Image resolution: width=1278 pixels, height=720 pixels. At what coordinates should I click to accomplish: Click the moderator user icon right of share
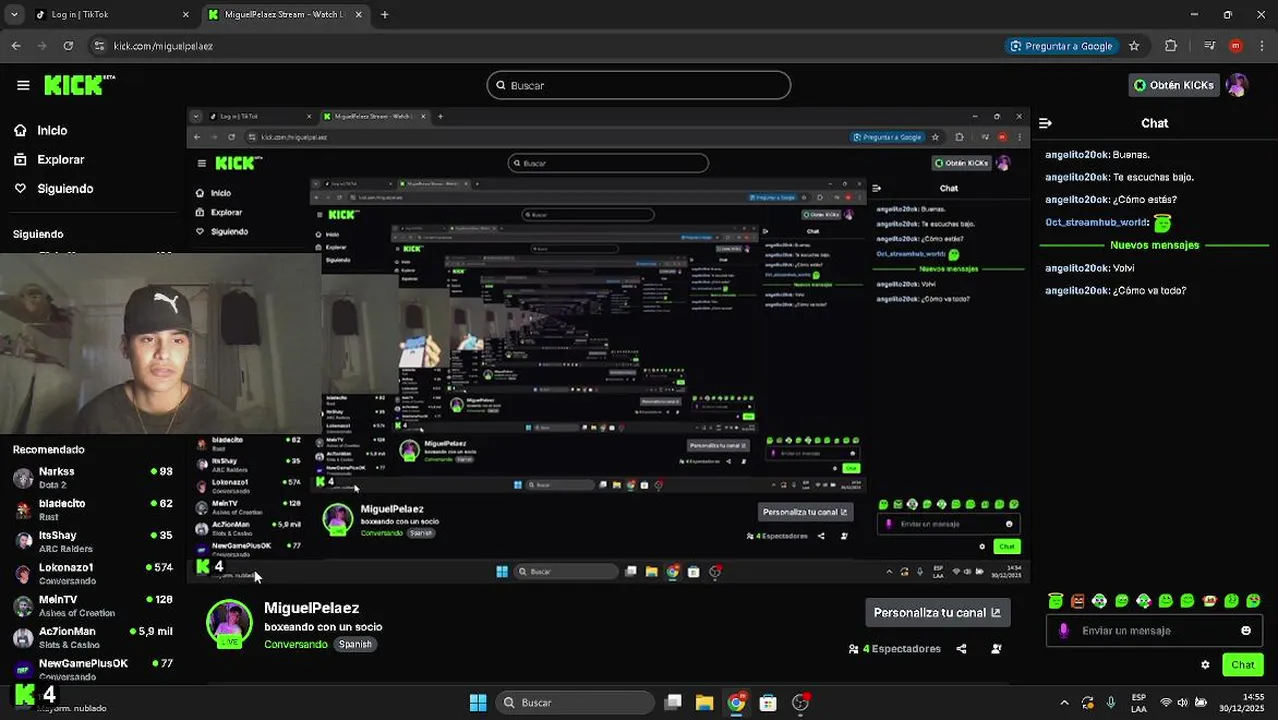(996, 649)
